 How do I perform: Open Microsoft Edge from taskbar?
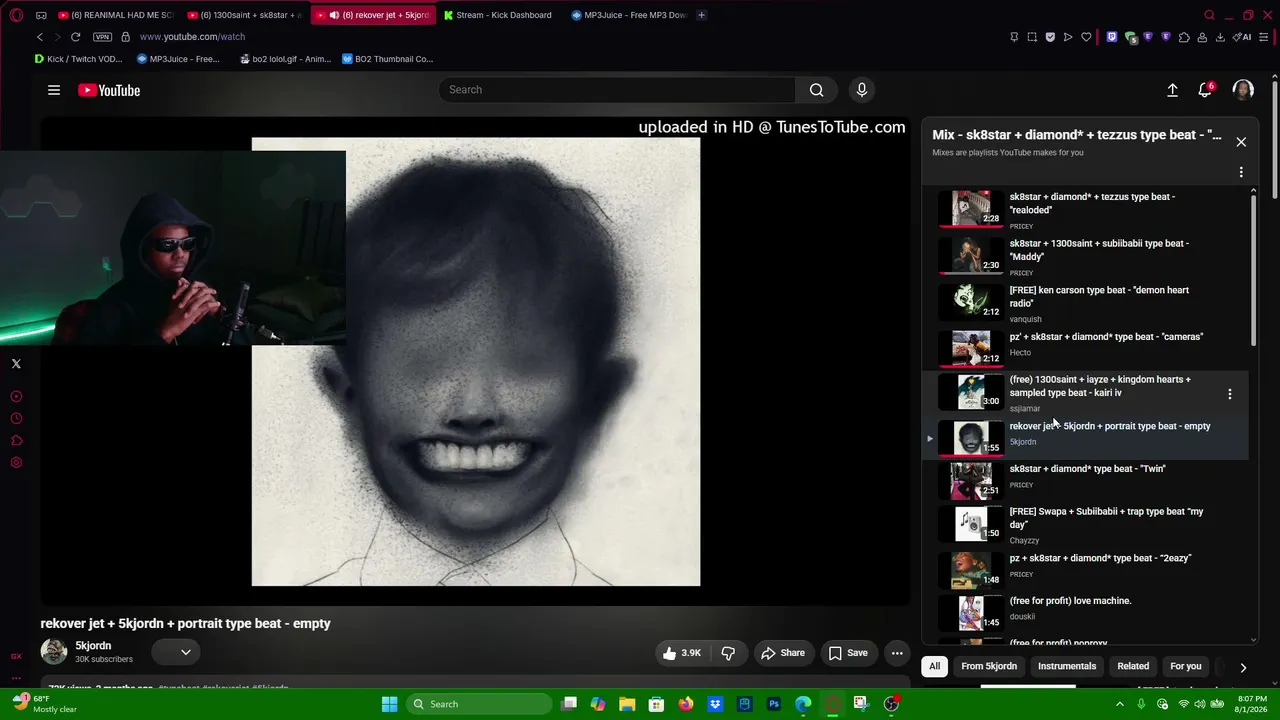[803, 704]
